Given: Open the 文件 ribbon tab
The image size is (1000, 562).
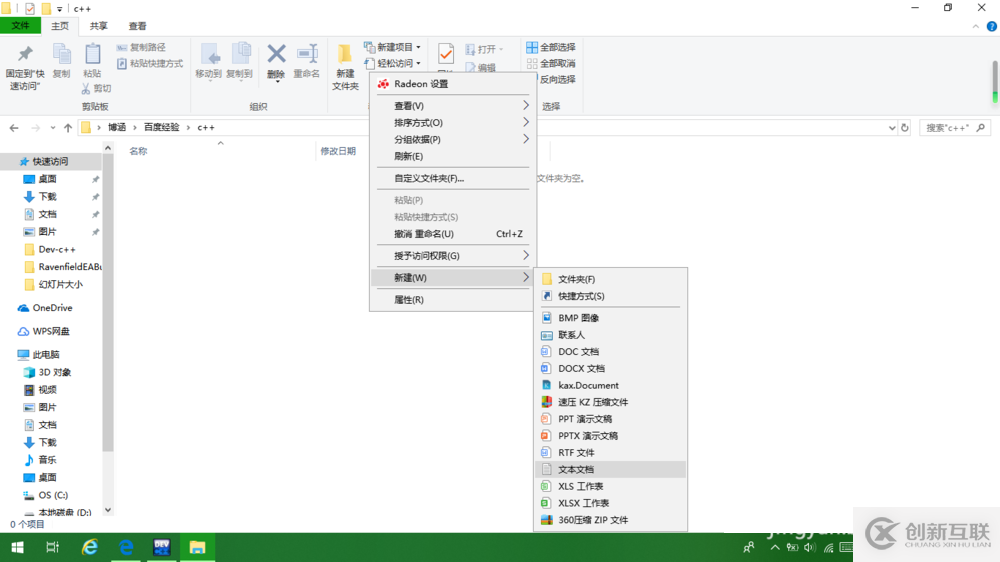Looking at the screenshot, I should tap(20, 26).
